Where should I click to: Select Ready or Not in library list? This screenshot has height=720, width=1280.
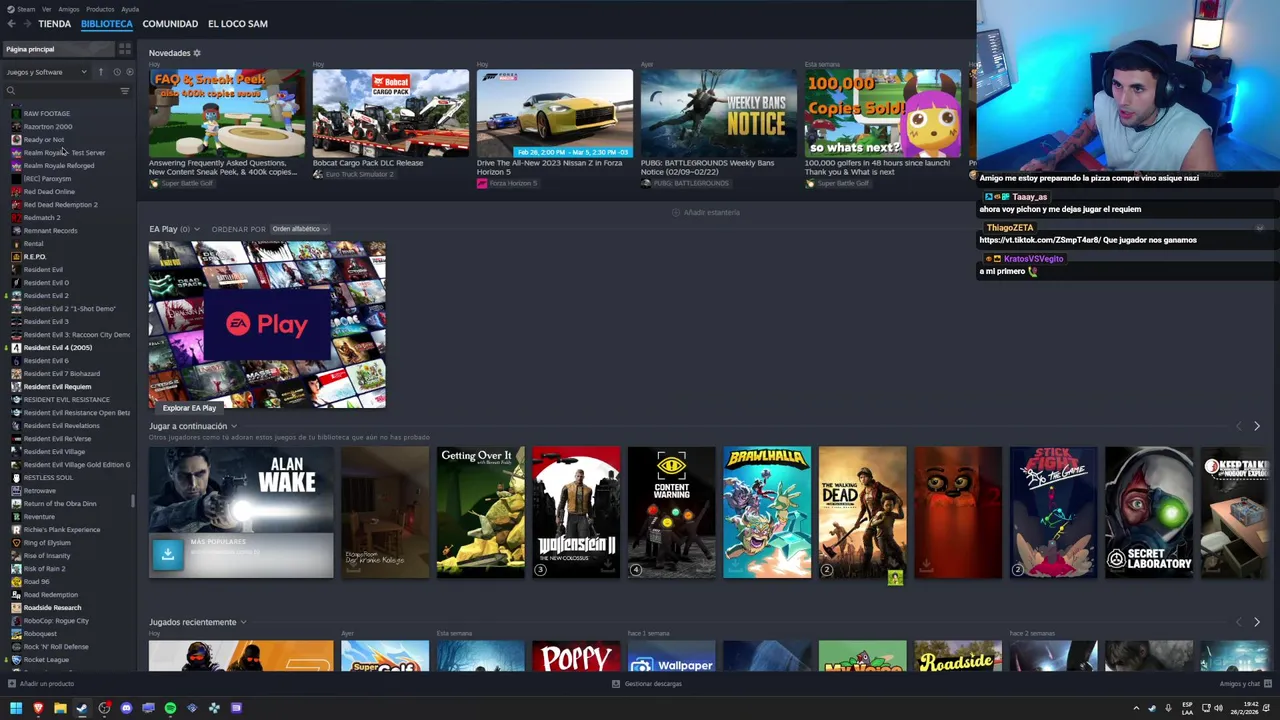(43, 140)
